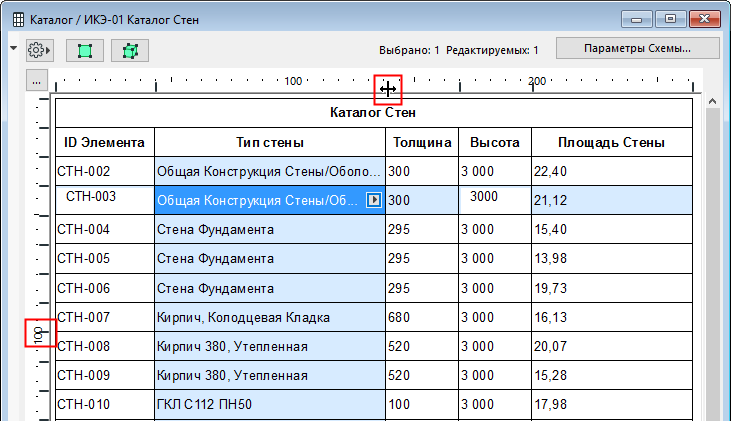Click thickness 100 in СТН-010 row
Viewport: 731px width, 421px height.
pos(422,404)
